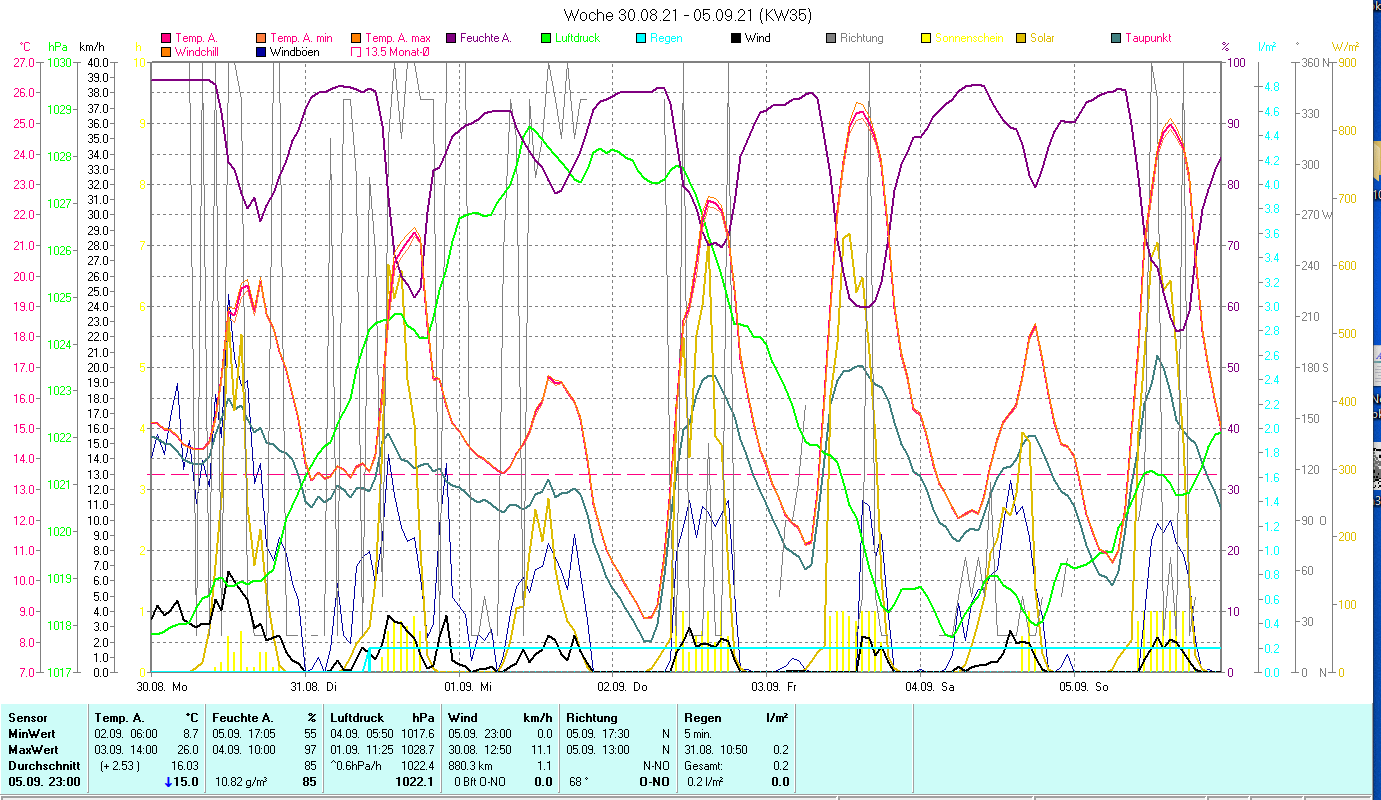Click the minimum pressure value 1017.6
Viewport: 1381px width, 800px height.
coord(418,734)
